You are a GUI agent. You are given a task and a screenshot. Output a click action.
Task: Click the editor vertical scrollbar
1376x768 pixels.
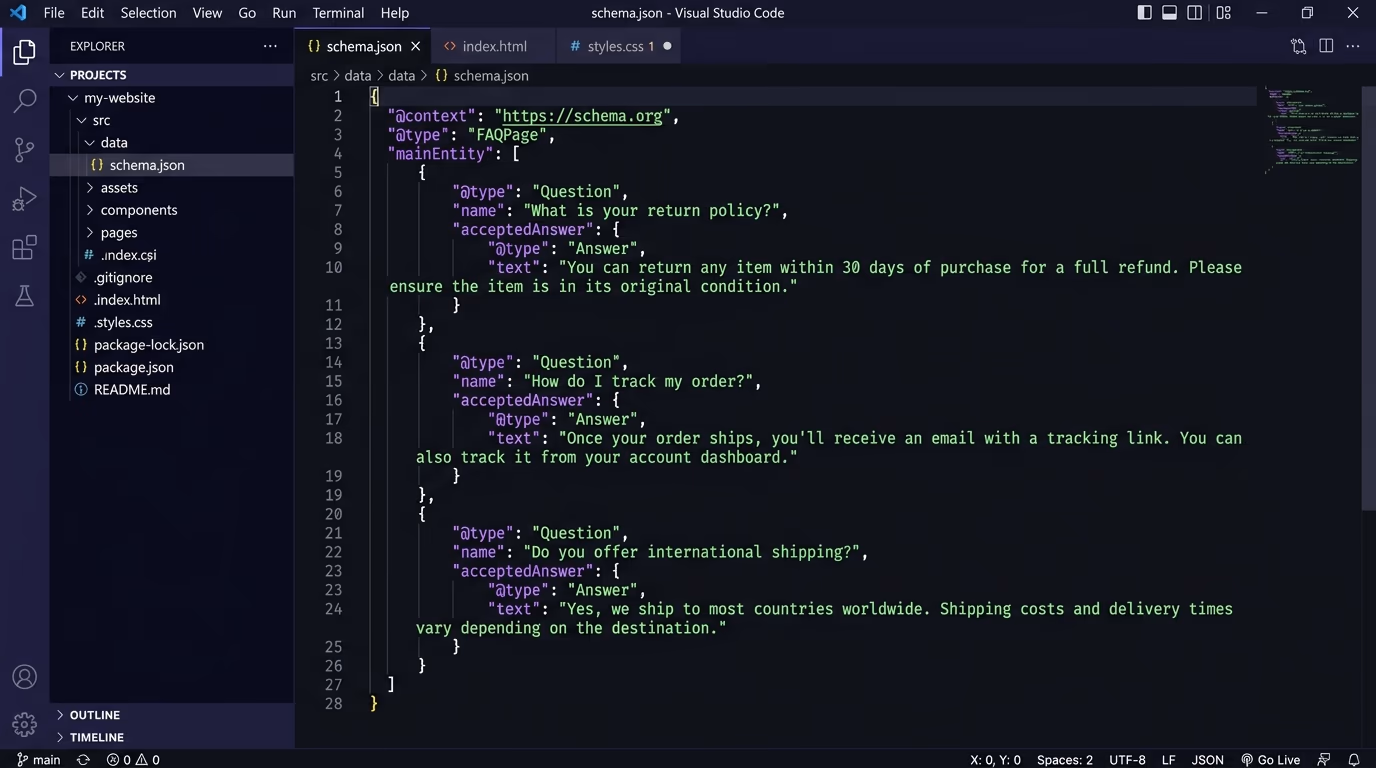pyautogui.click(x=1369, y=298)
